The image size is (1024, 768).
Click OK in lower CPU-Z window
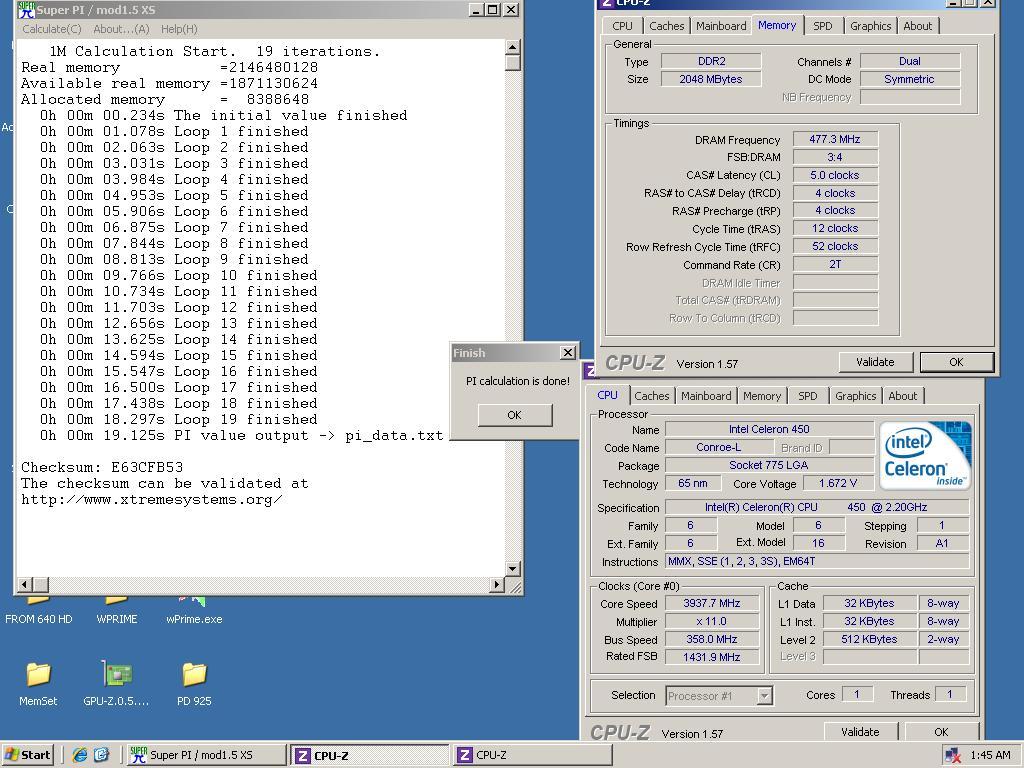pyautogui.click(x=941, y=731)
